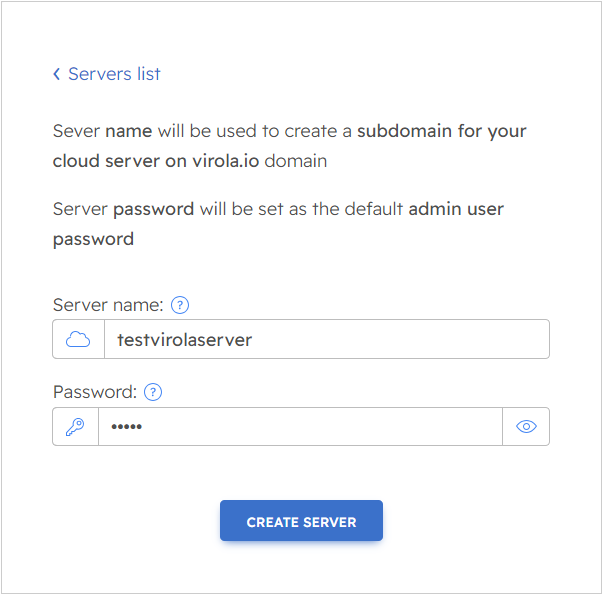Click the cloud icon in the server name field

click(78, 339)
